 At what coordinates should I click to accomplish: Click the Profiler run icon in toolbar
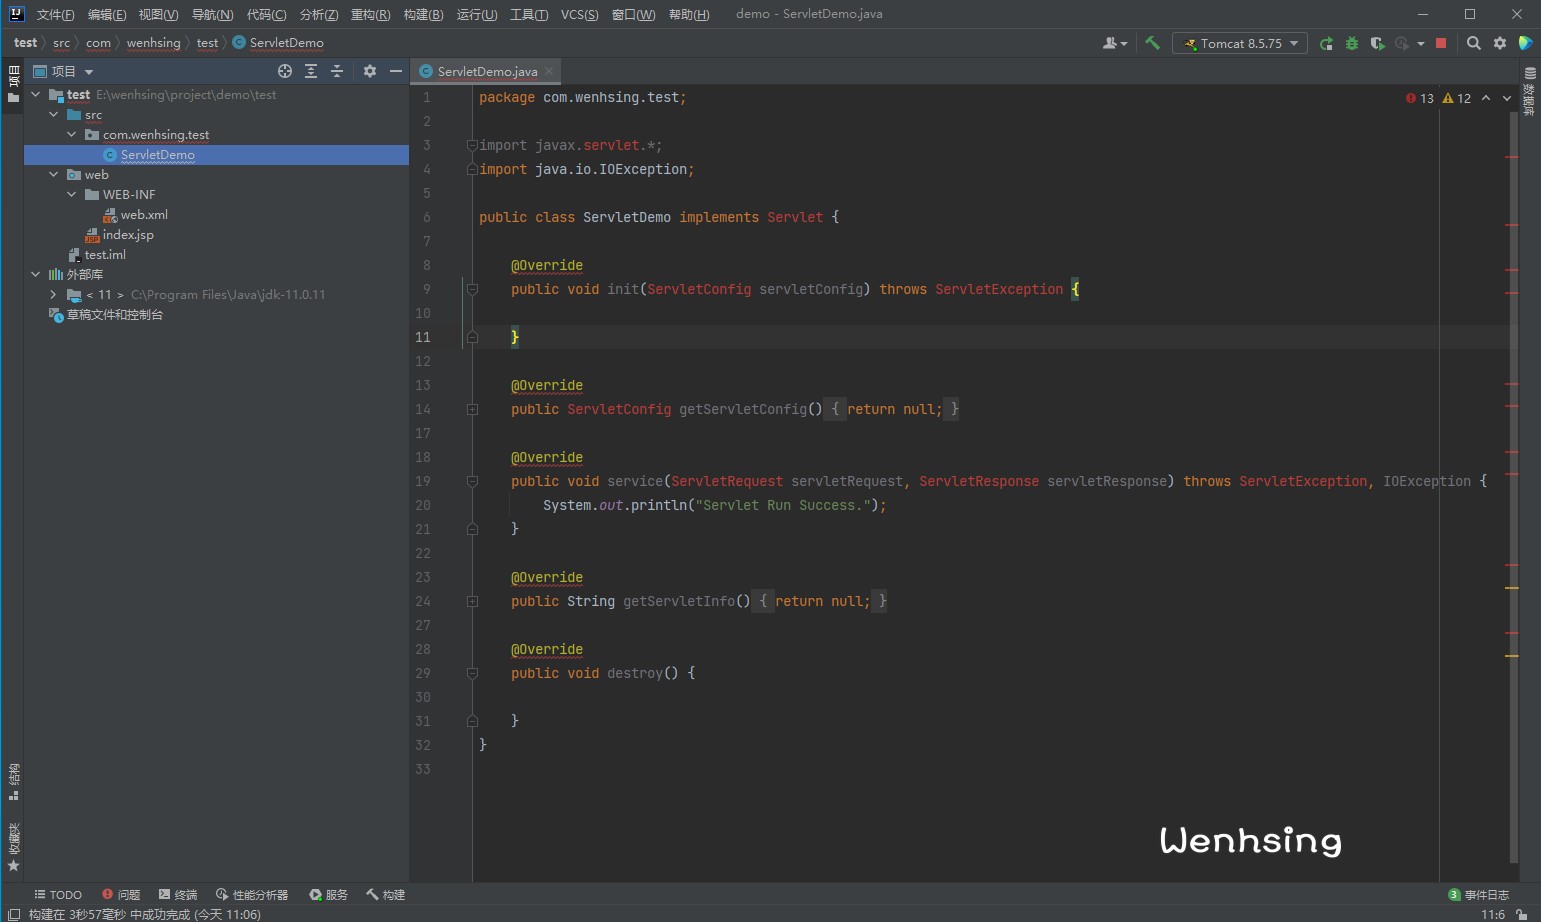pyautogui.click(x=1402, y=43)
